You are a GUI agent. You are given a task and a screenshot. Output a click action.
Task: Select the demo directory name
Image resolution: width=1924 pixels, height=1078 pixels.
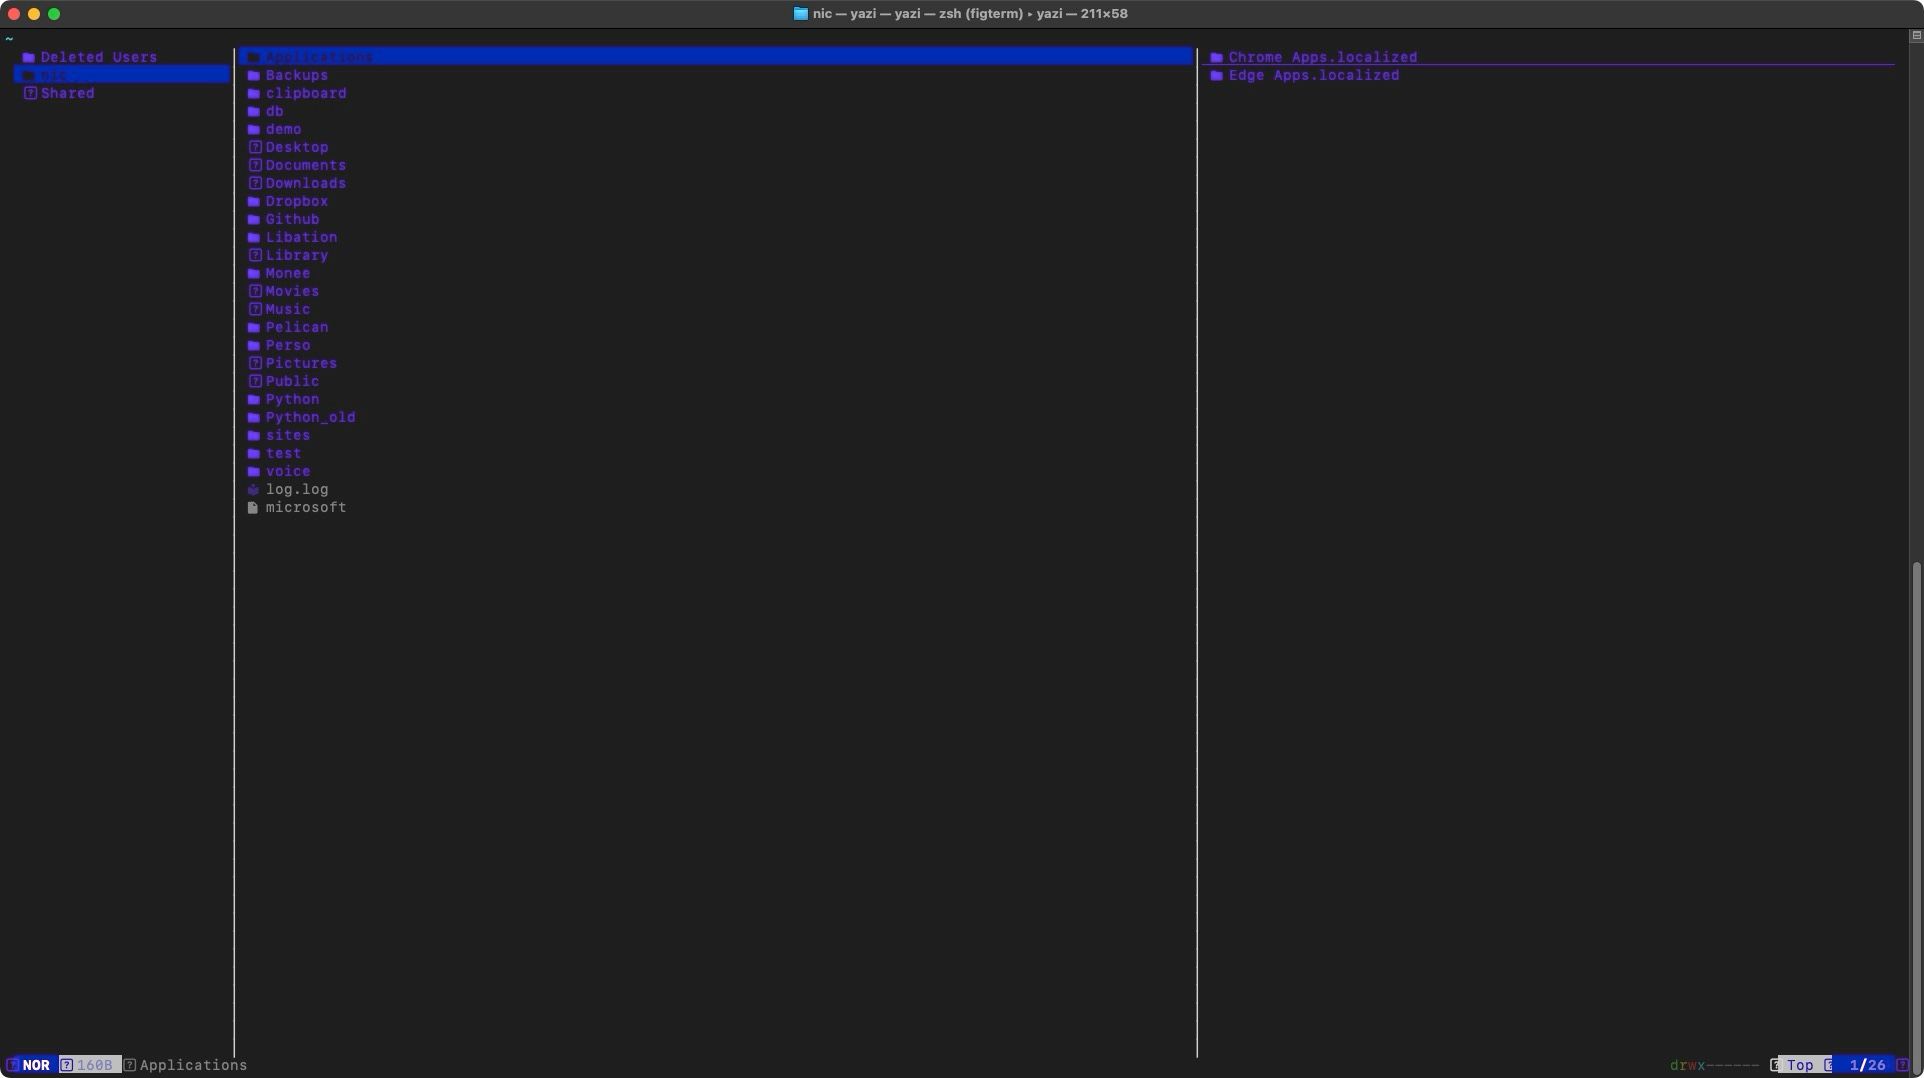click(x=284, y=130)
